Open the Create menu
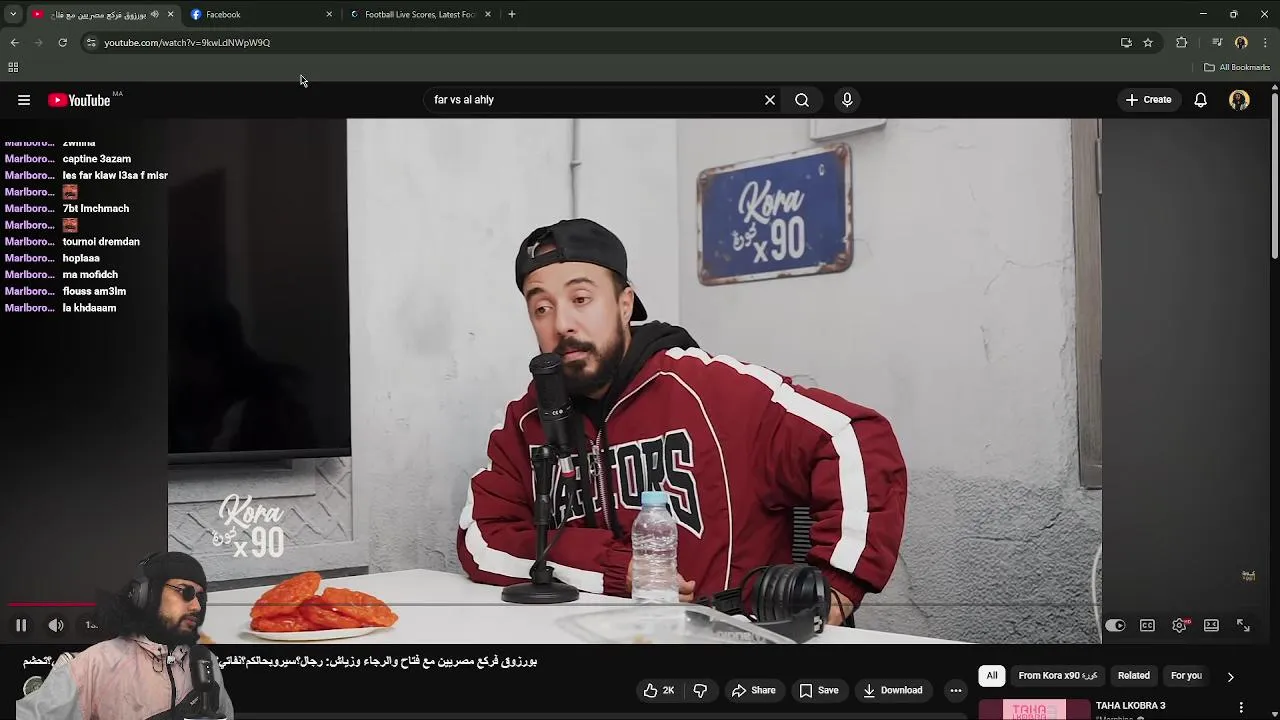The height and width of the screenshot is (720, 1280). tap(1148, 100)
